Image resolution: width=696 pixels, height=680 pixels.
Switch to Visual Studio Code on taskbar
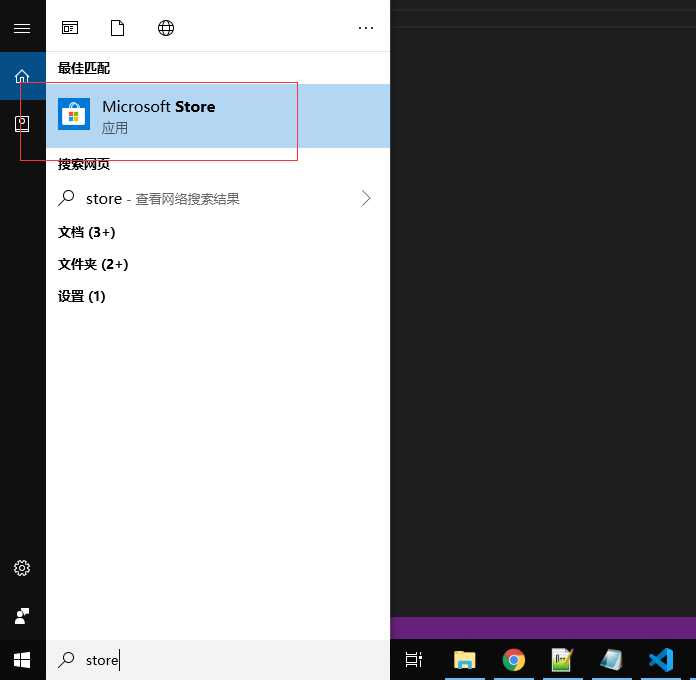[661, 660]
